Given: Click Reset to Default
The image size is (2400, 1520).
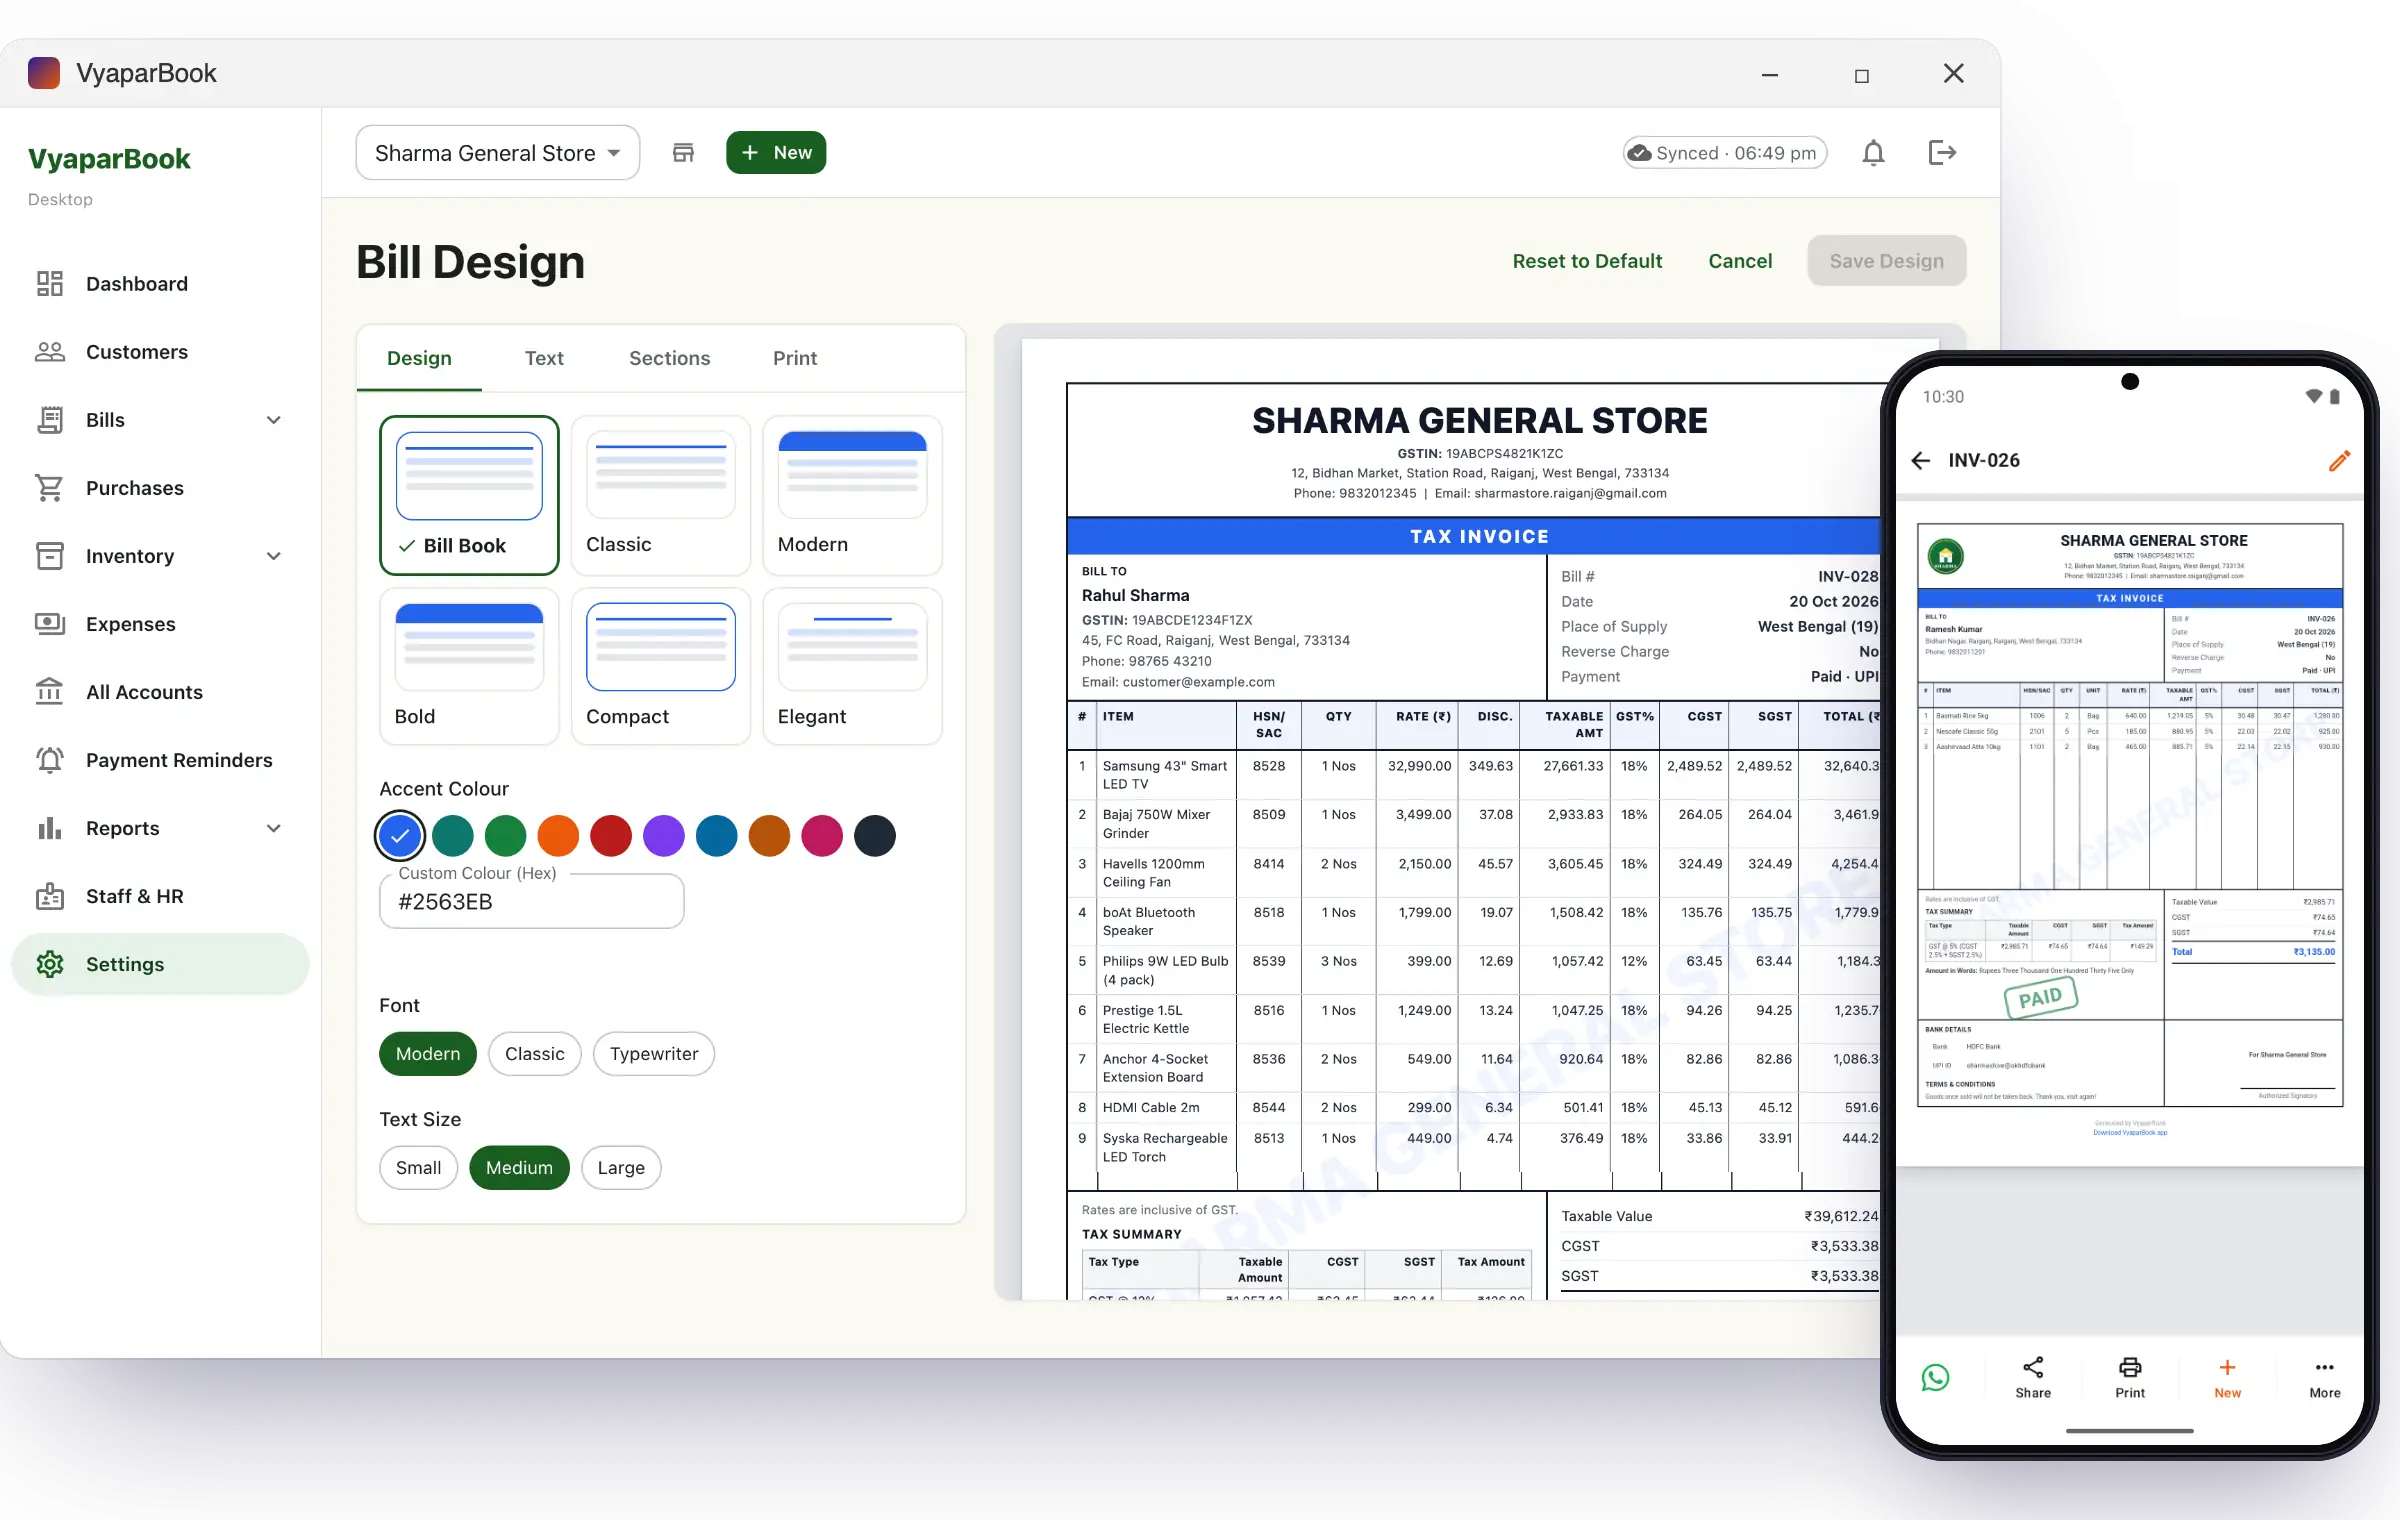Looking at the screenshot, I should [1587, 261].
